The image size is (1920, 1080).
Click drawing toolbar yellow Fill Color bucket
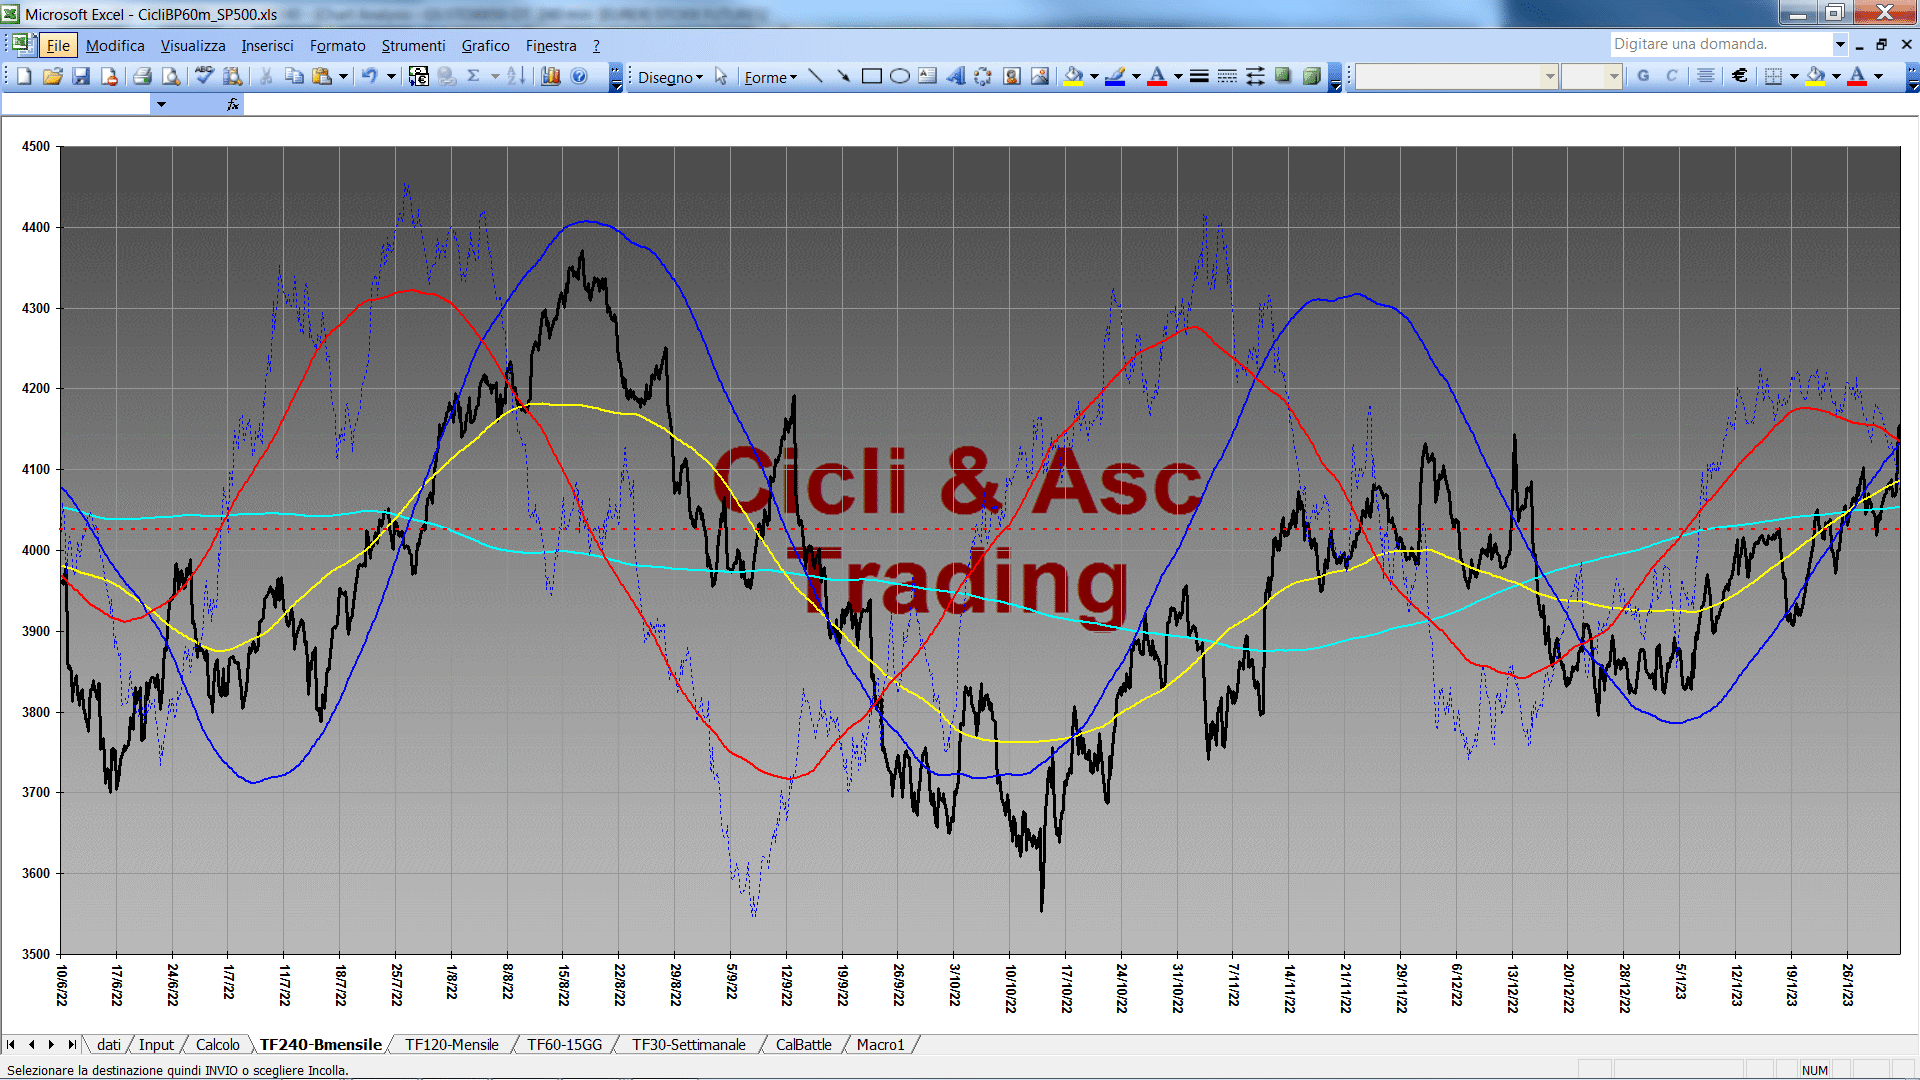pyautogui.click(x=1074, y=76)
